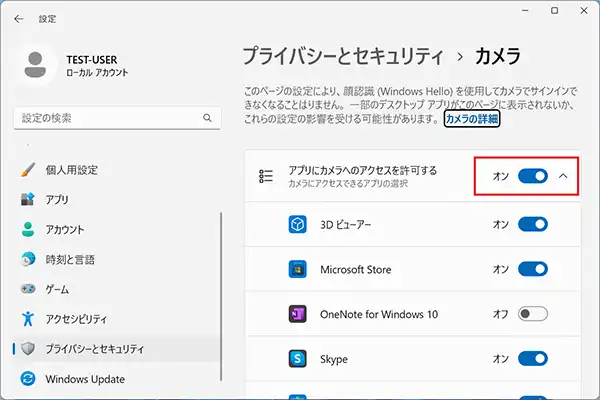Click the list icon beside アプリにカメラへのアクセスを許可する
The width and height of the screenshot is (600, 400).
tap(266, 176)
